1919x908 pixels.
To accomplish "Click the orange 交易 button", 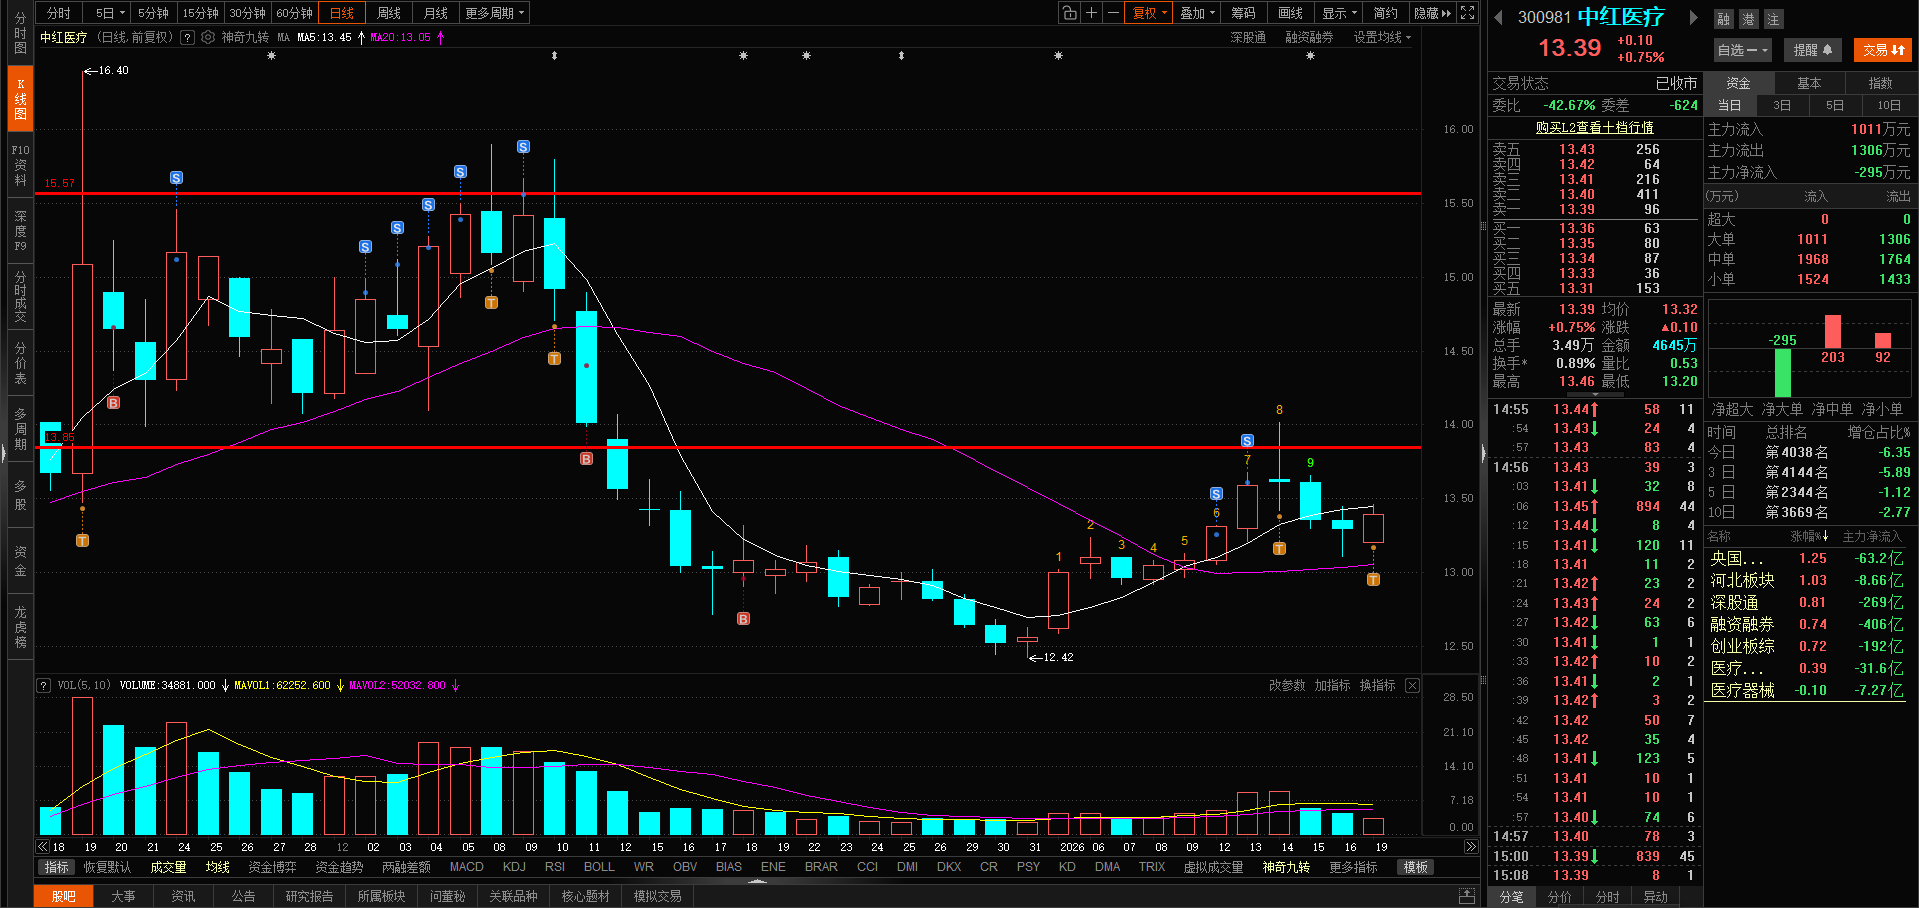I will coord(1883,50).
